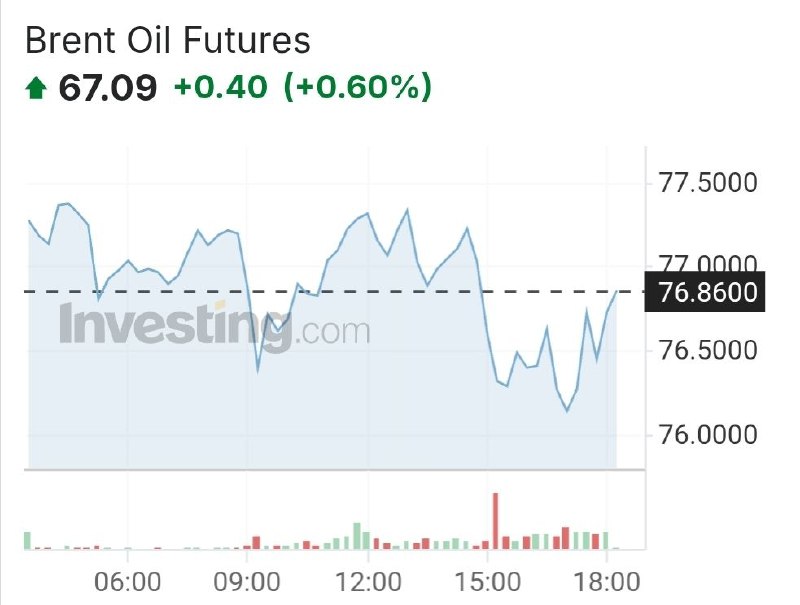Click the 06:00 time axis label
800x605 pixels.
click(x=128, y=582)
